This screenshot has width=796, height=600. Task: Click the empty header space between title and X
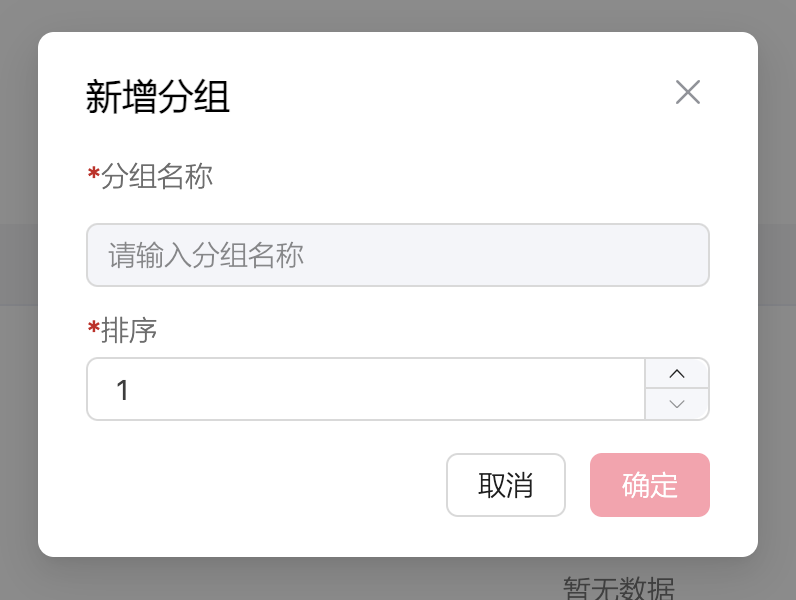tap(450, 96)
